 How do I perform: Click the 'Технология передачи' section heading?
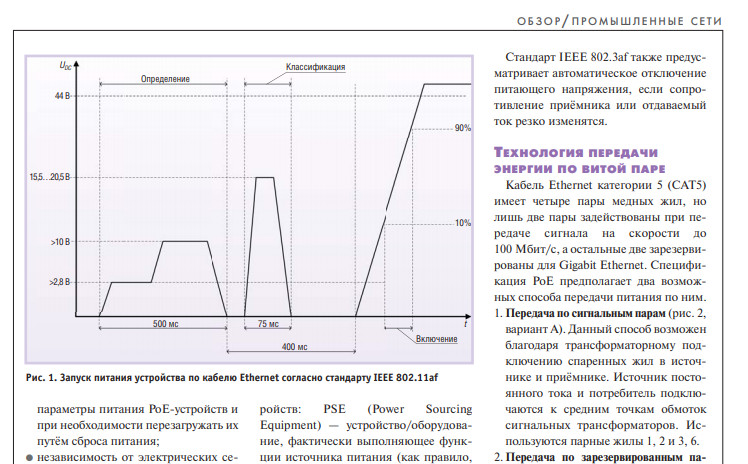578,152
